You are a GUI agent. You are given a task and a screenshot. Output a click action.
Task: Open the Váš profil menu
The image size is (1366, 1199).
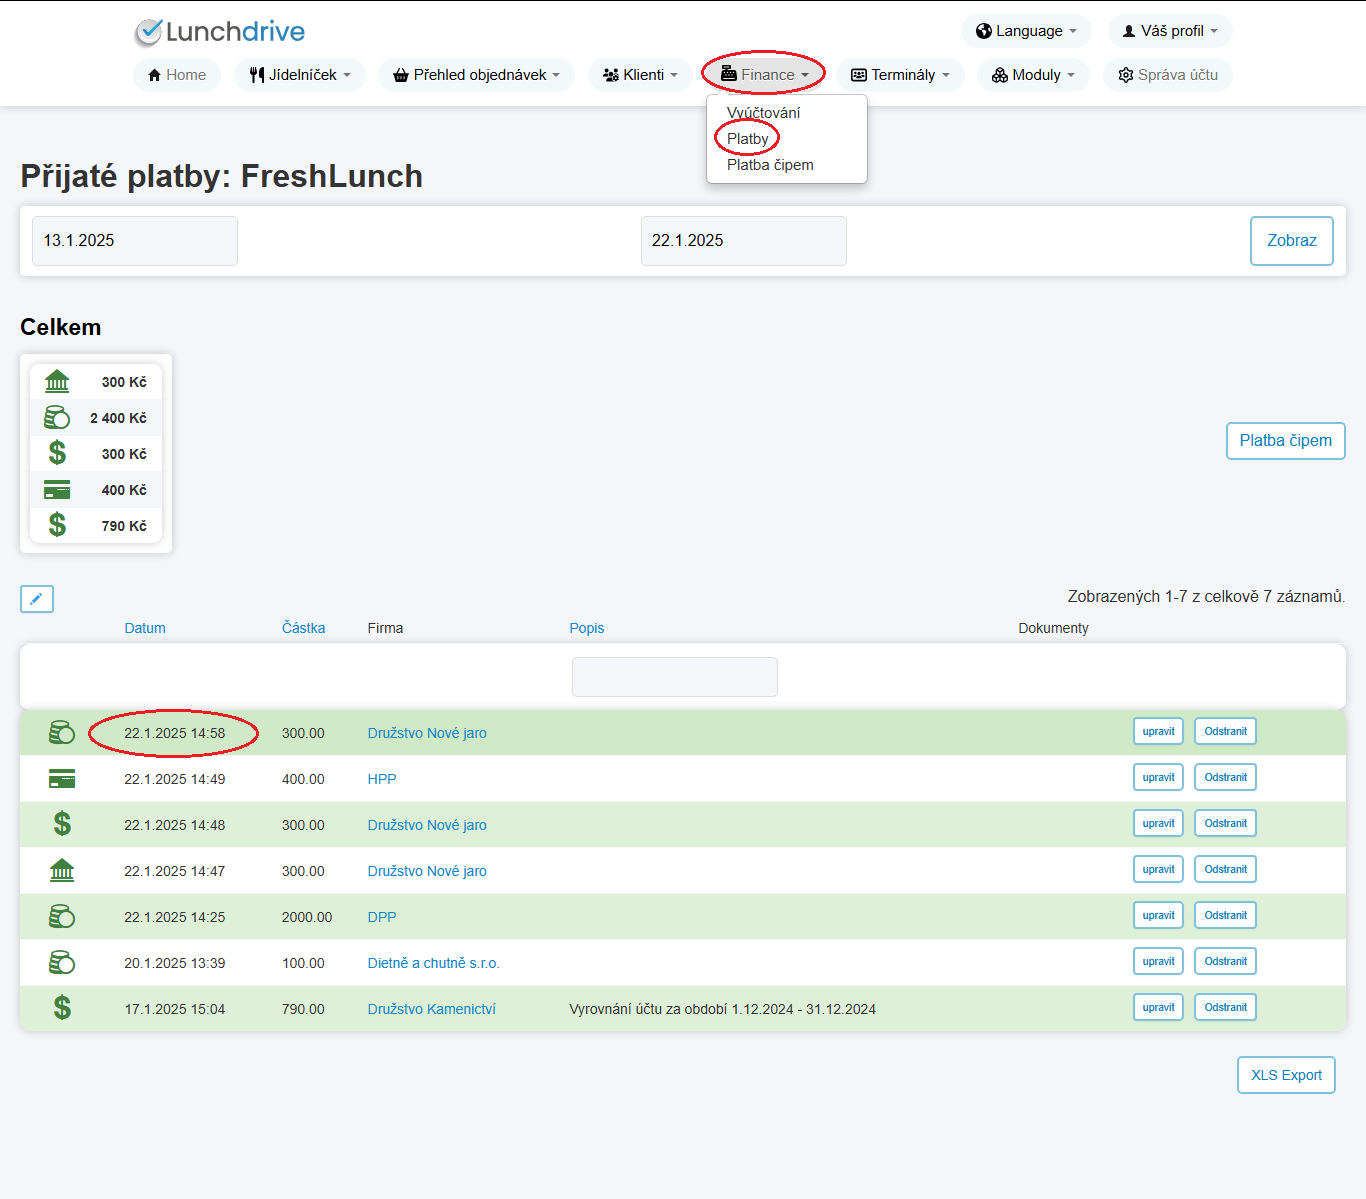click(1170, 31)
